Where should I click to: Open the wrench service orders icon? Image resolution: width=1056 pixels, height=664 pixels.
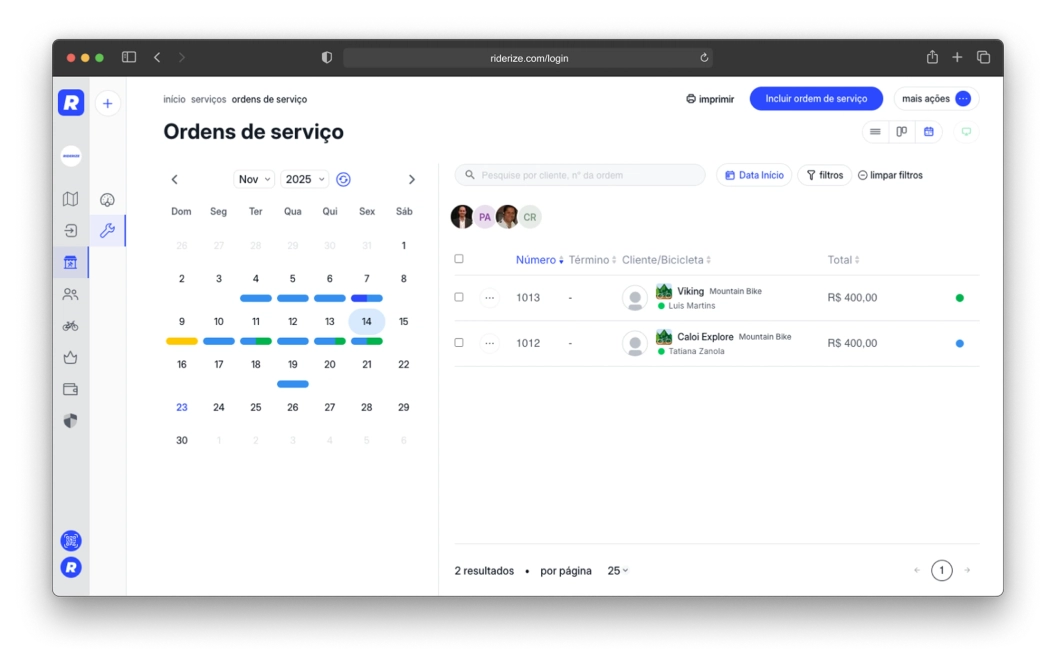point(107,231)
